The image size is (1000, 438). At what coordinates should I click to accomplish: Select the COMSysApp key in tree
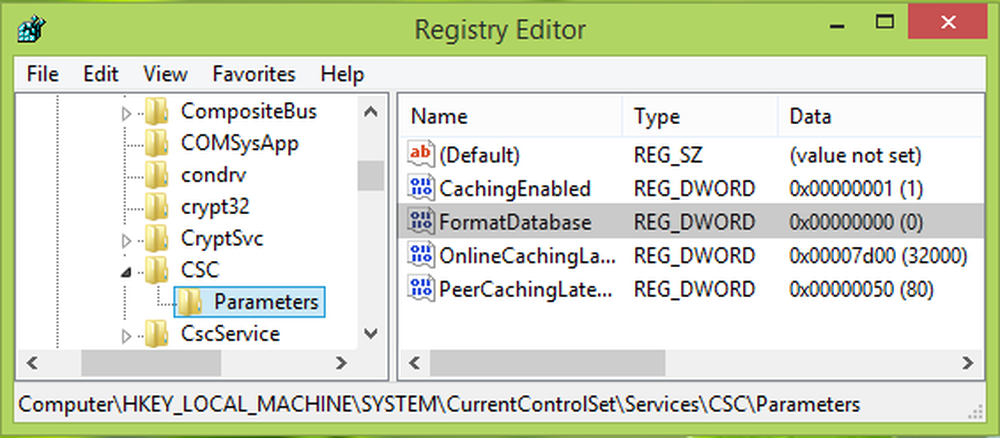tap(240, 143)
